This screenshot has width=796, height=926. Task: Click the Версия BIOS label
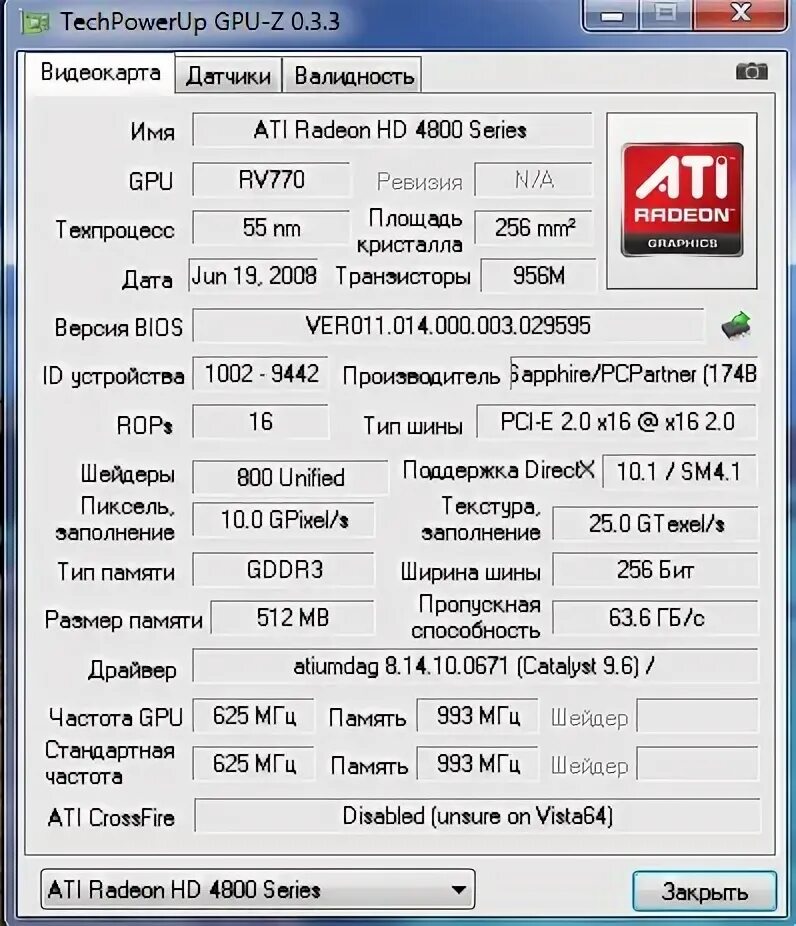pyautogui.click(x=119, y=327)
